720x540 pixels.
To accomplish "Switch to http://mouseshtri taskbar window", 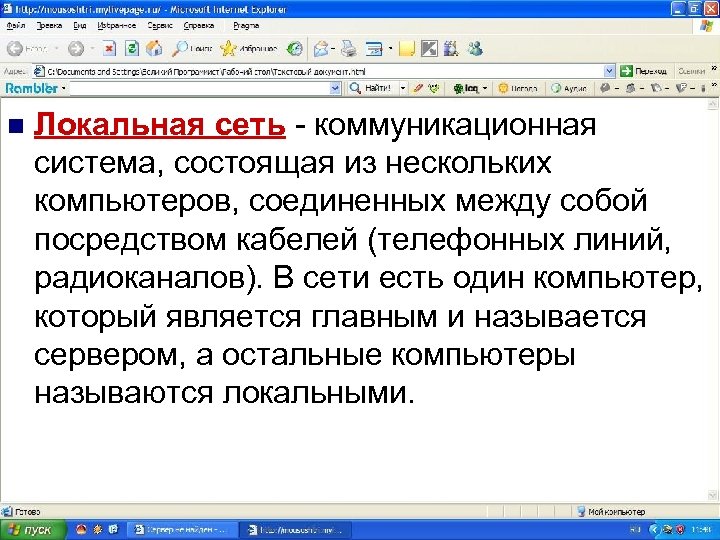I will point(296,530).
